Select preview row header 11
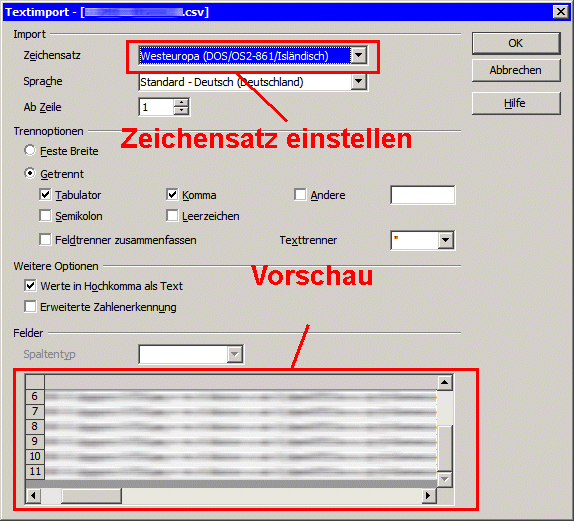Viewport: 574px width, 521px height. 35,471
